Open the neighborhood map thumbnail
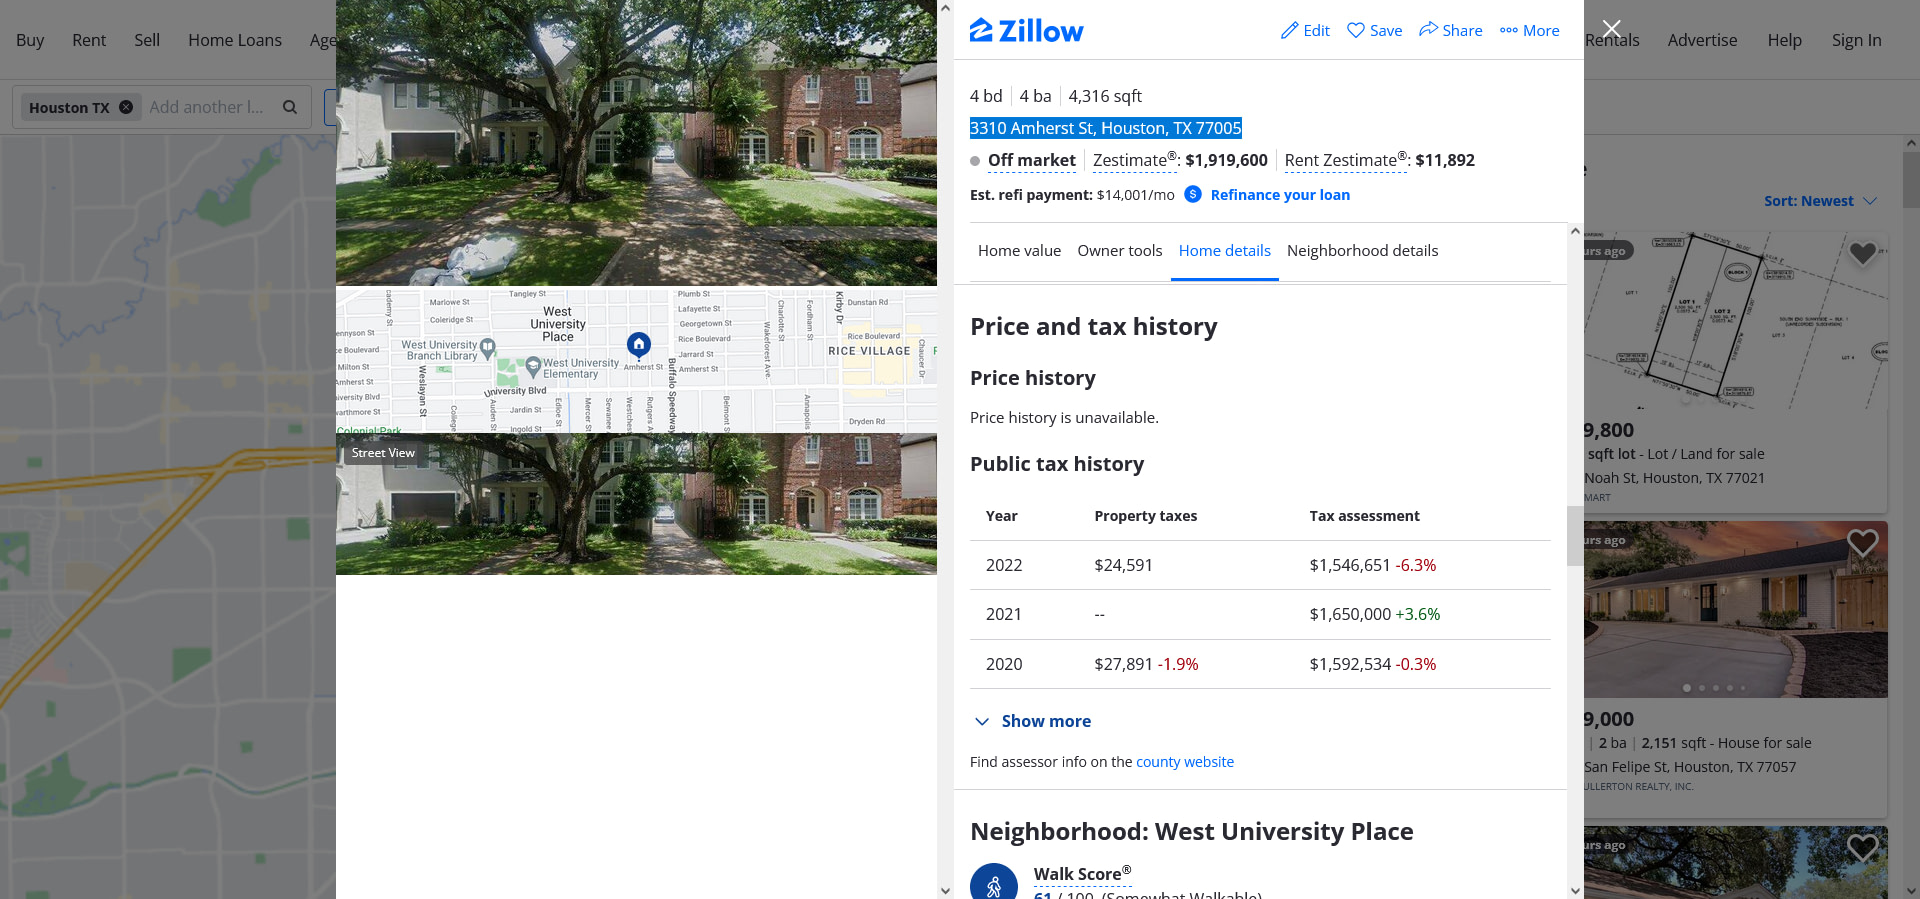1920x899 pixels. coord(636,360)
